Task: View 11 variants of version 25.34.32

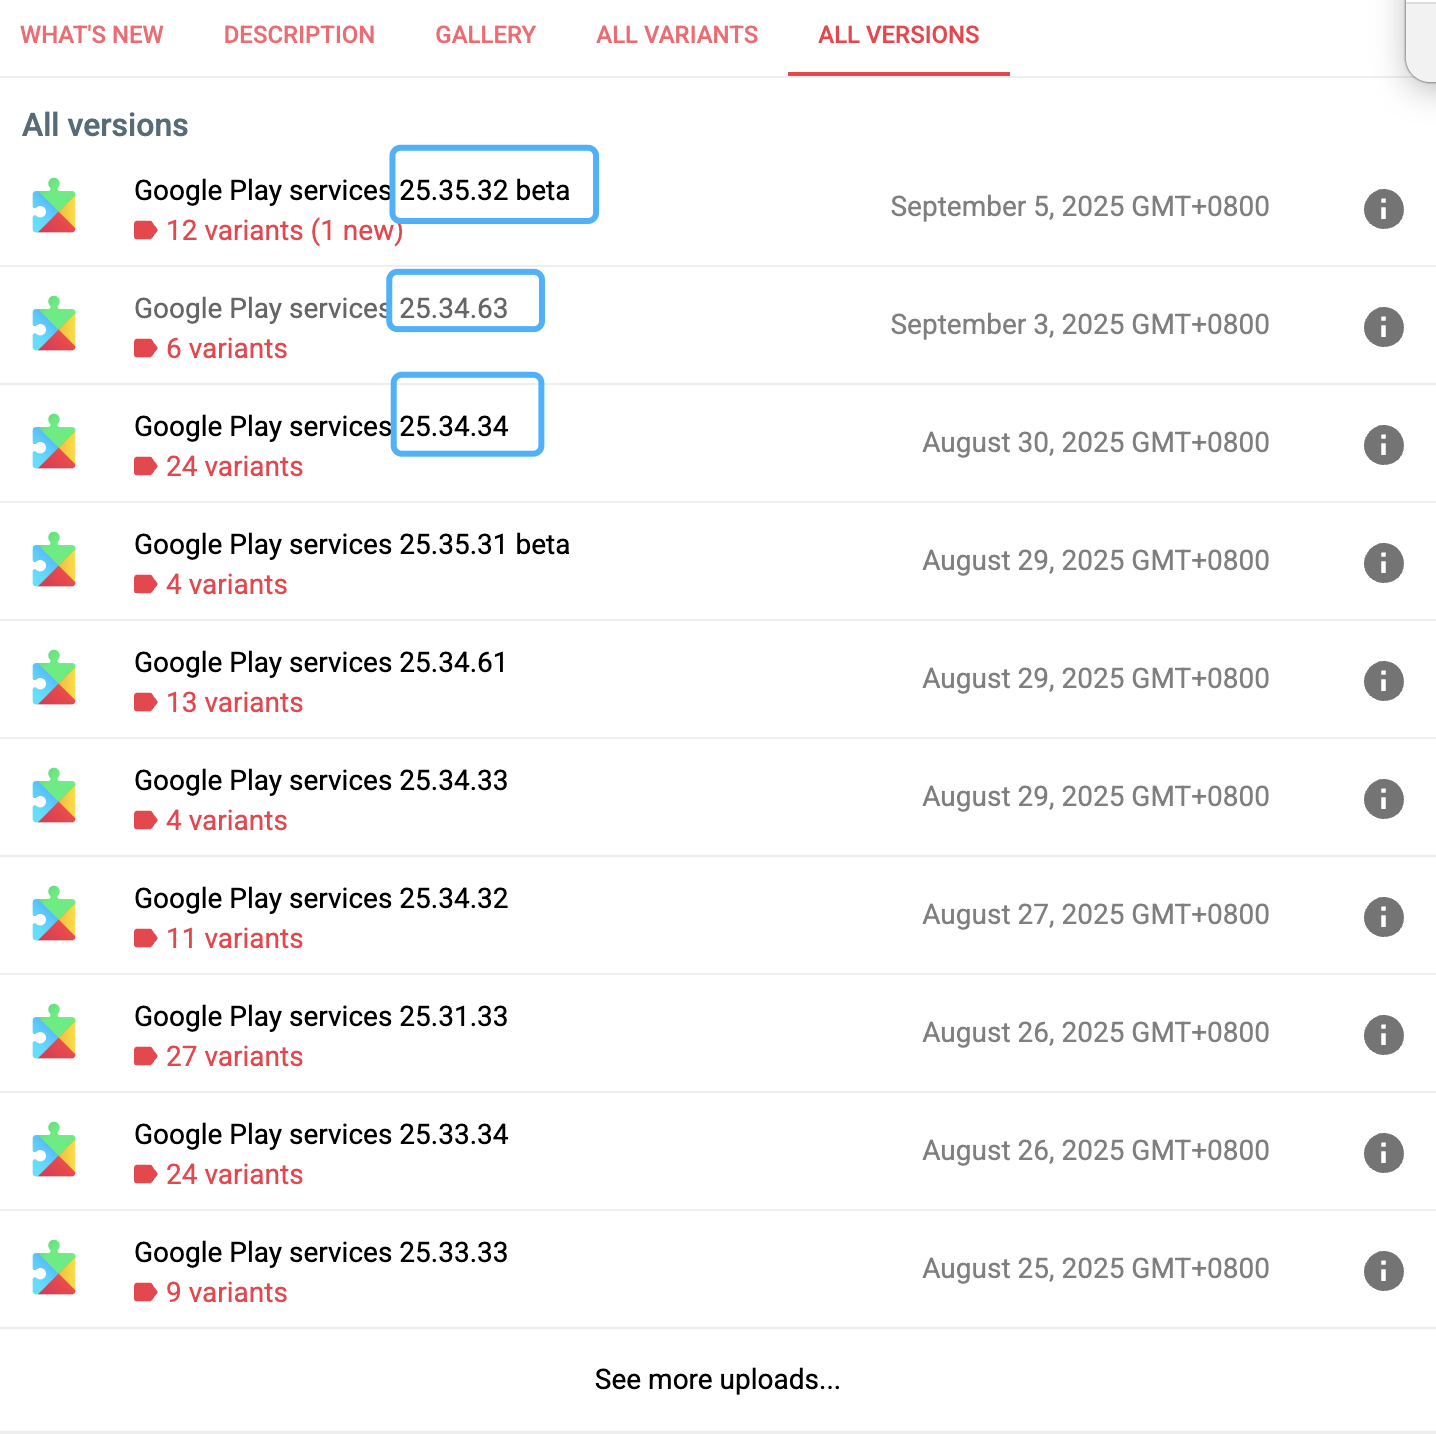Action: pyautogui.click(x=235, y=939)
